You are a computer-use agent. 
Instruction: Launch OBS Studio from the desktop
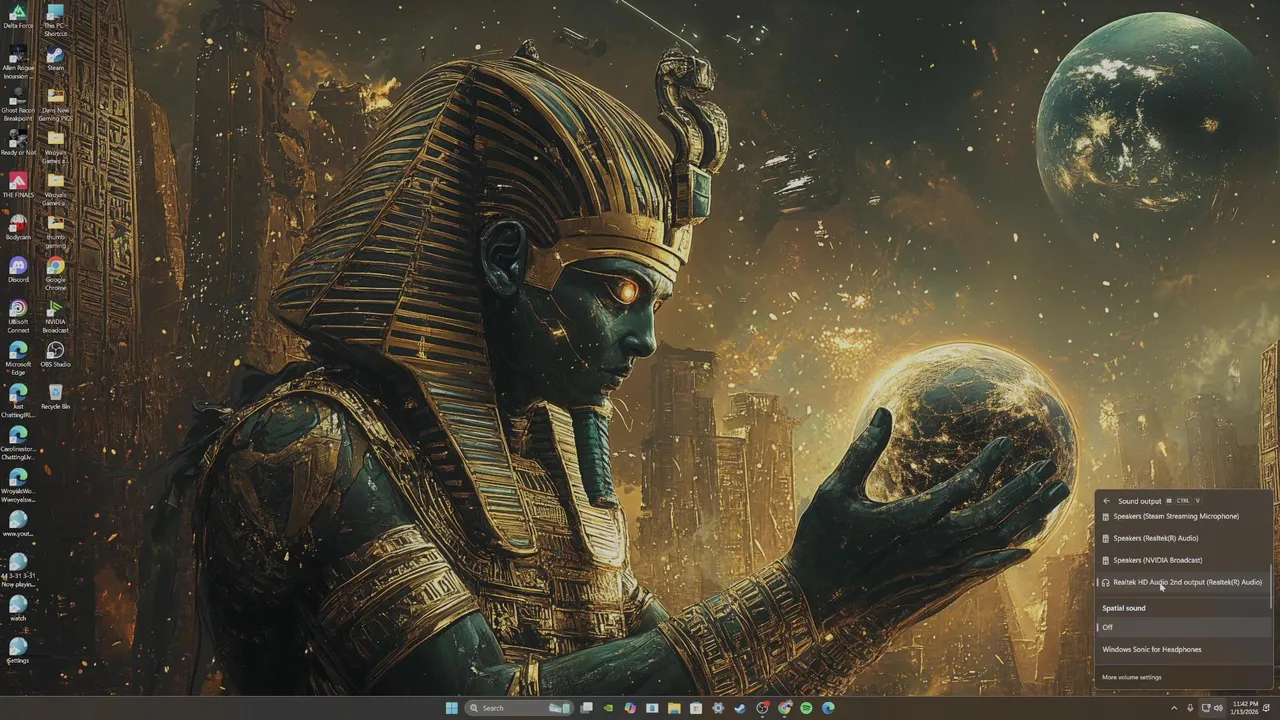coord(55,354)
